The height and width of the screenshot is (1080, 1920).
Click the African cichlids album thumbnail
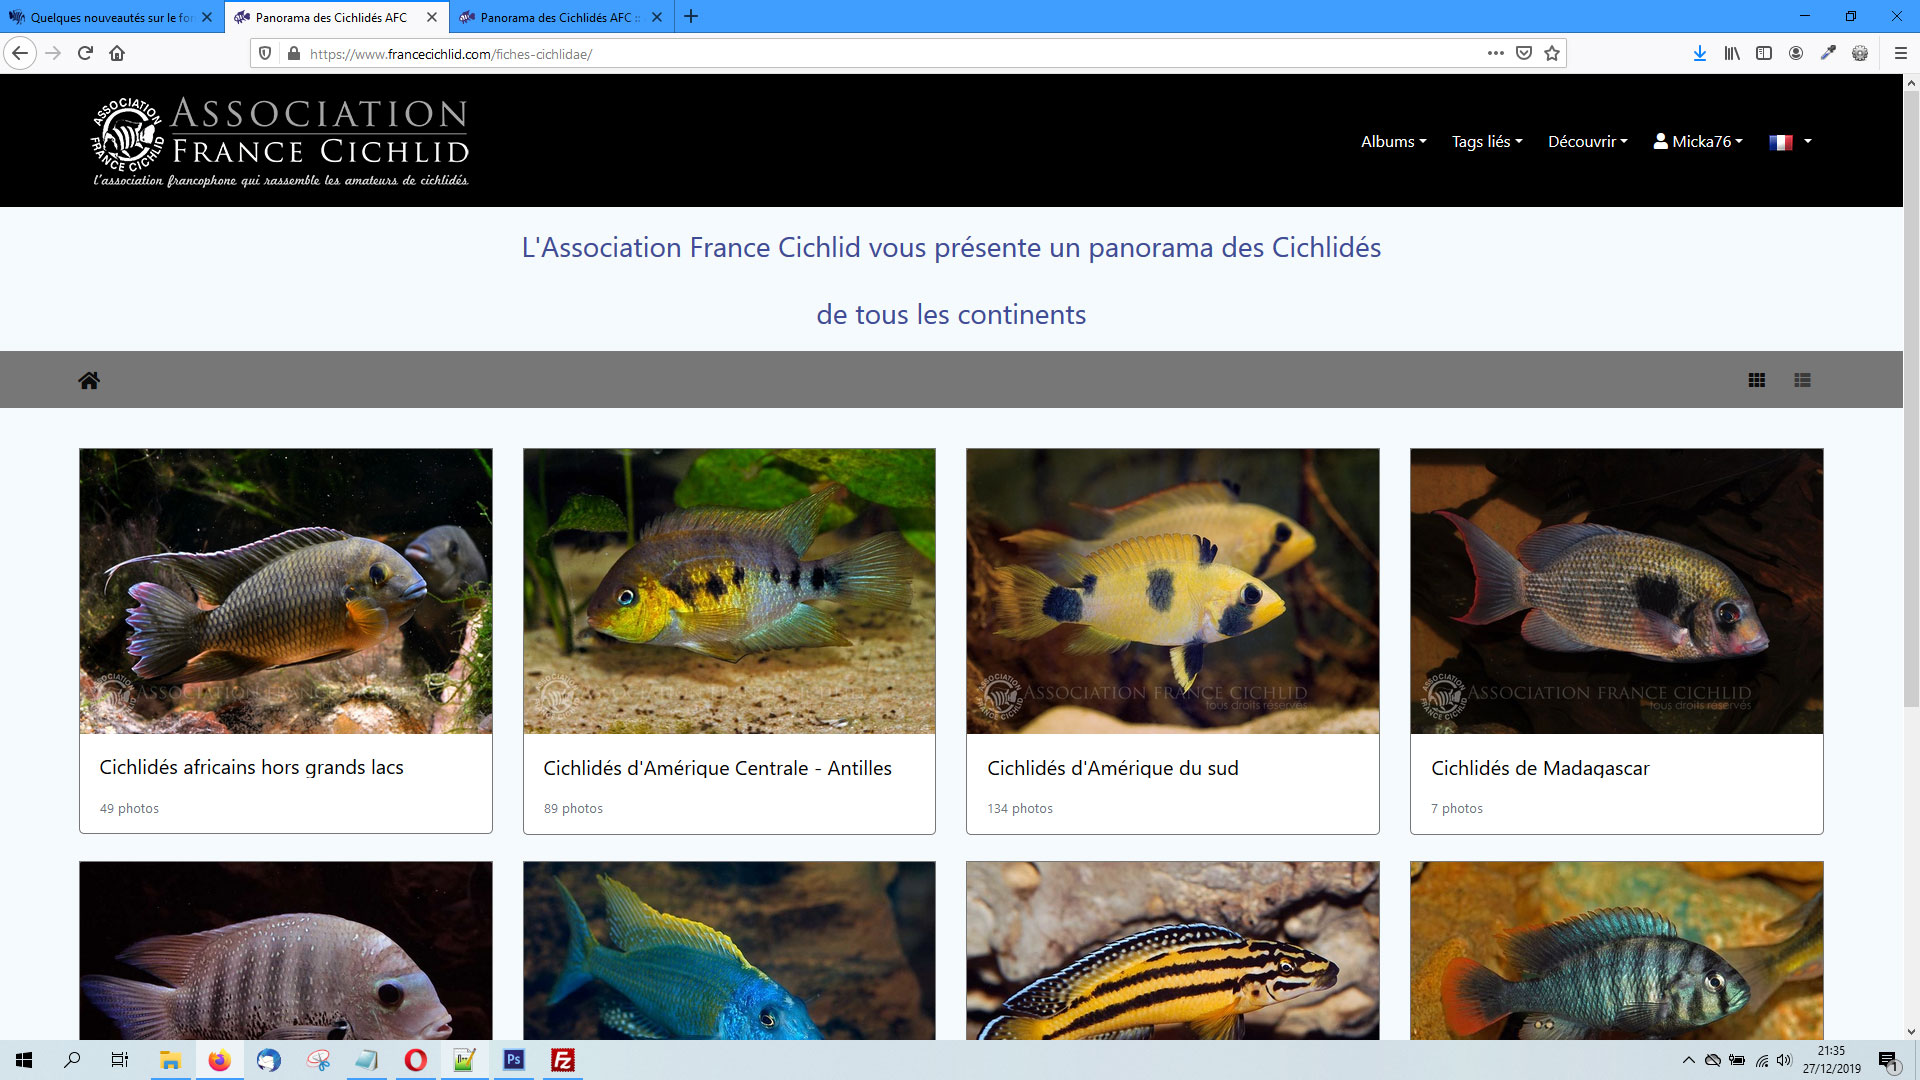pos(286,591)
